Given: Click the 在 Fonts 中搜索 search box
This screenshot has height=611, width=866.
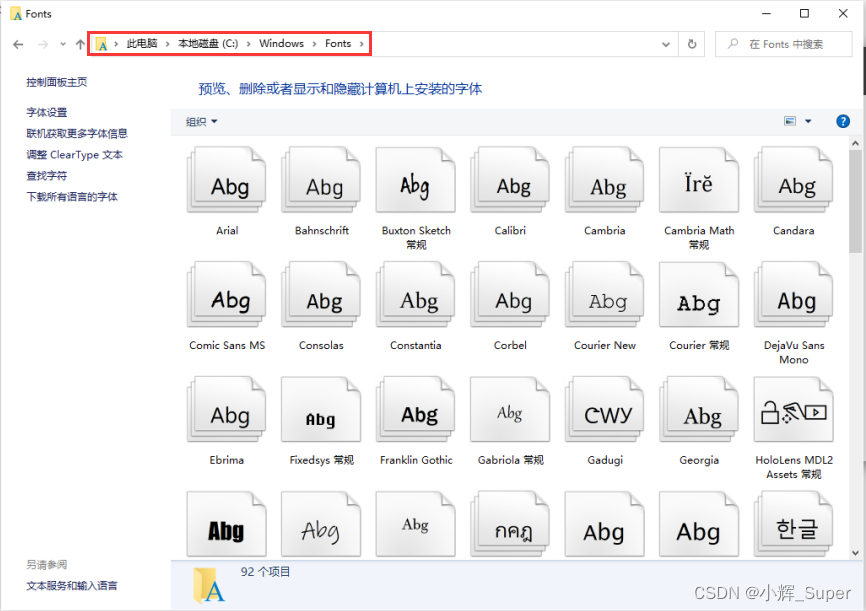Looking at the screenshot, I should (x=784, y=44).
